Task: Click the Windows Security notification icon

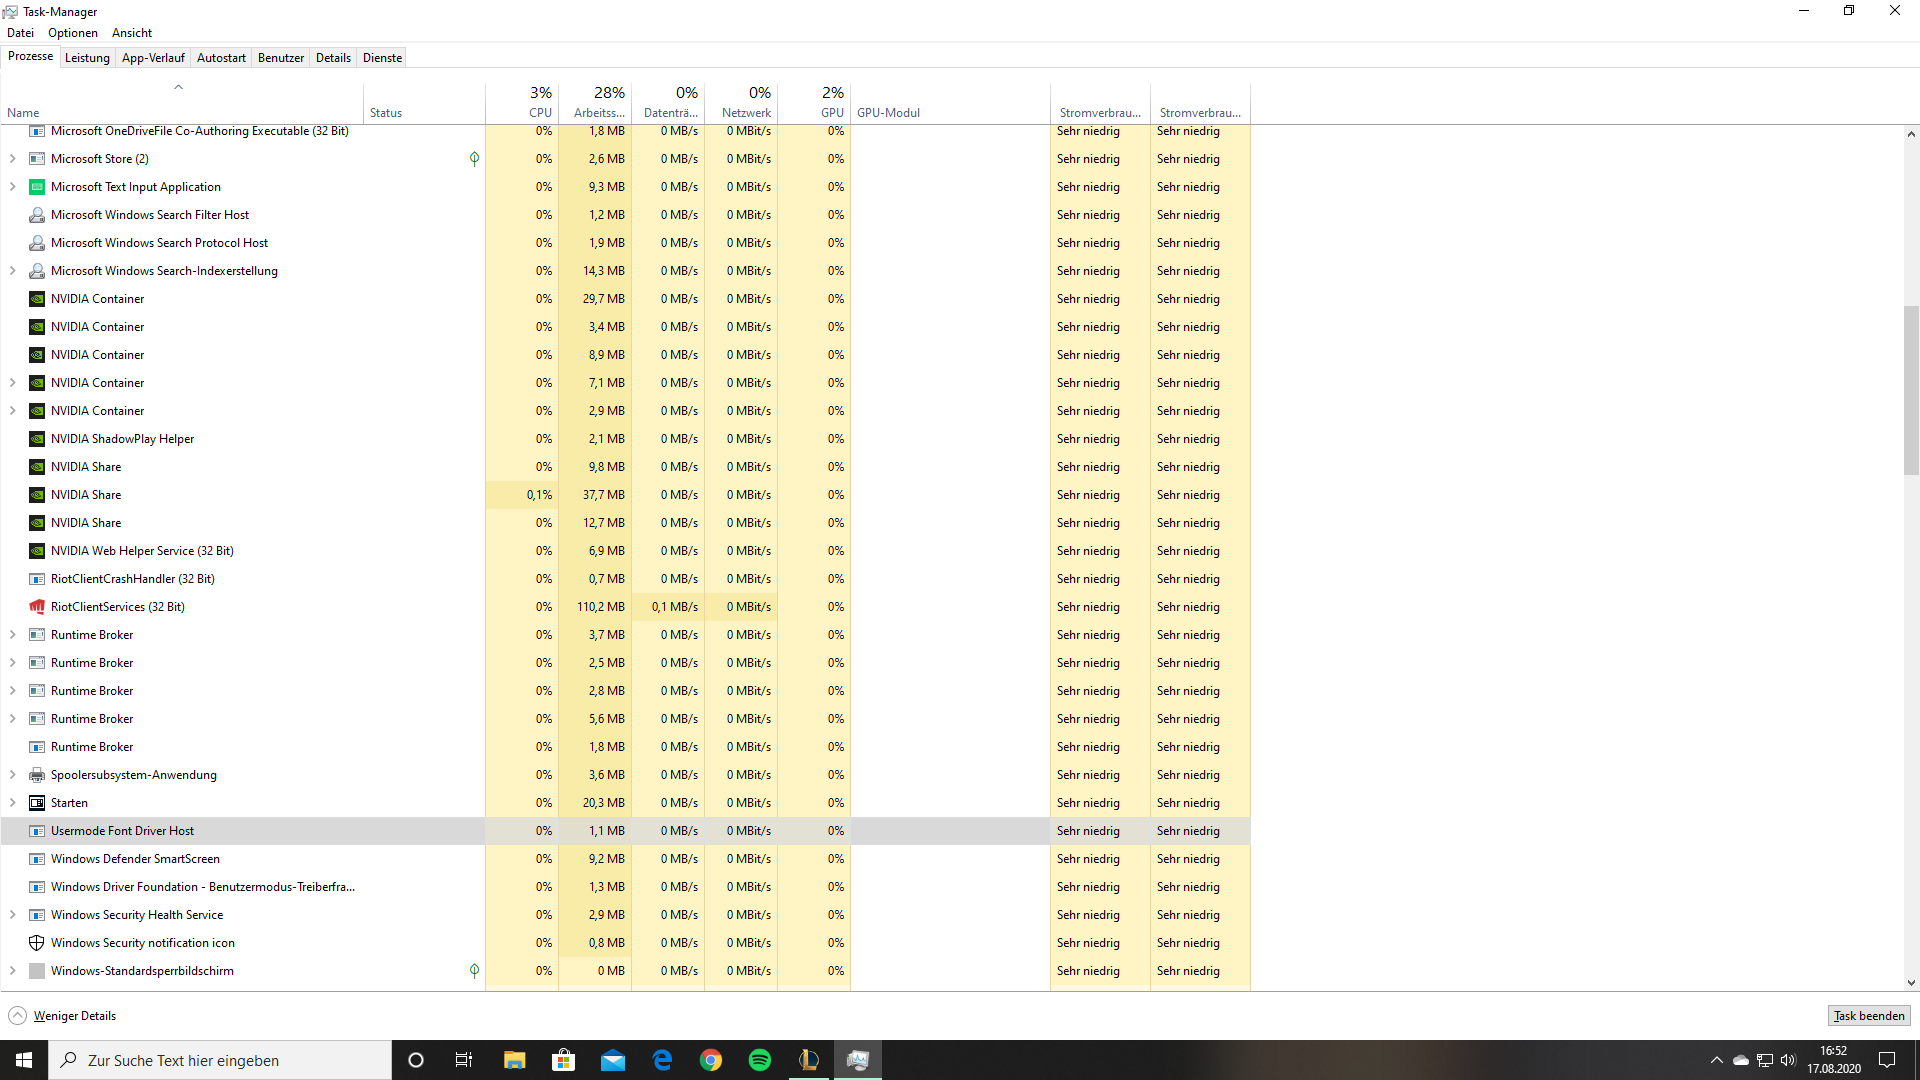Action: [142, 942]
